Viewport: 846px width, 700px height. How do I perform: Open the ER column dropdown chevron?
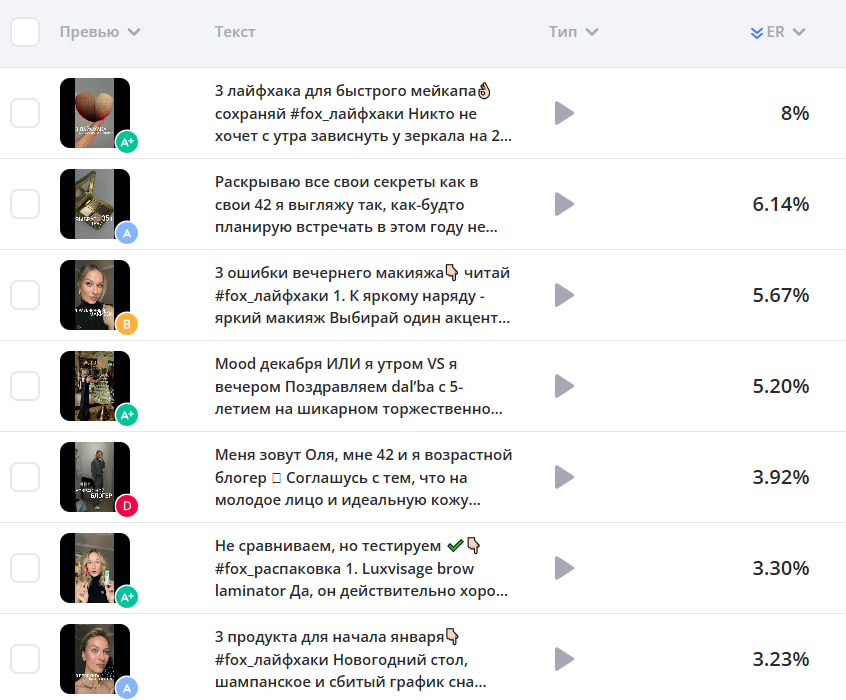point(799,32)
